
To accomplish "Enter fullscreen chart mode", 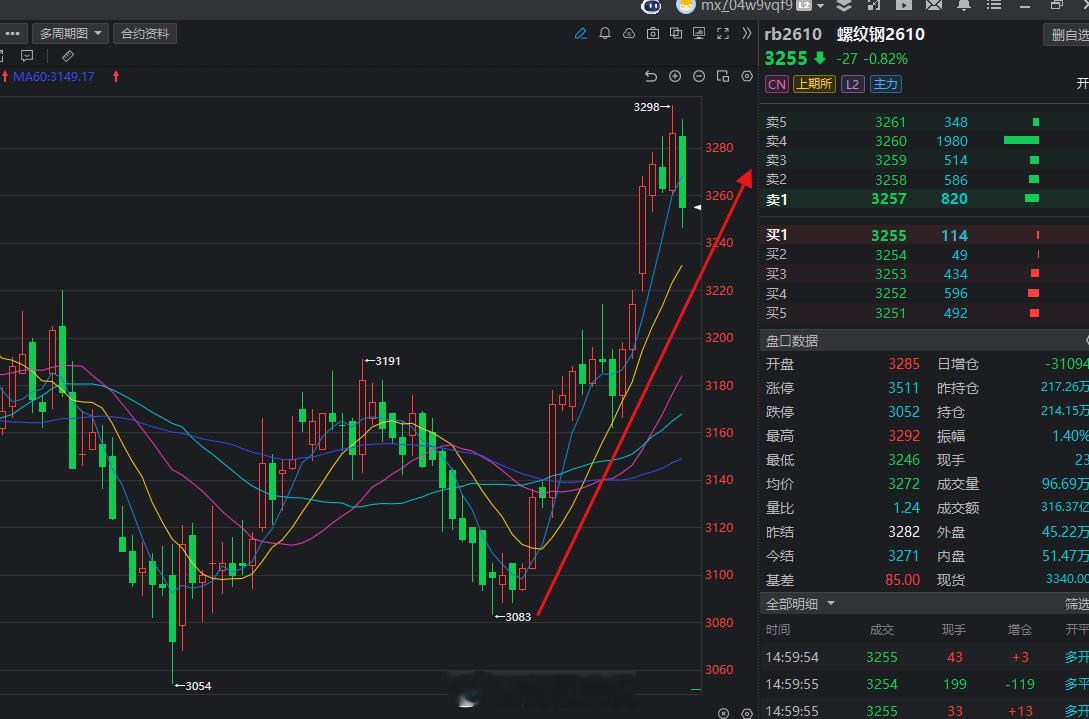I will [723, 33].
